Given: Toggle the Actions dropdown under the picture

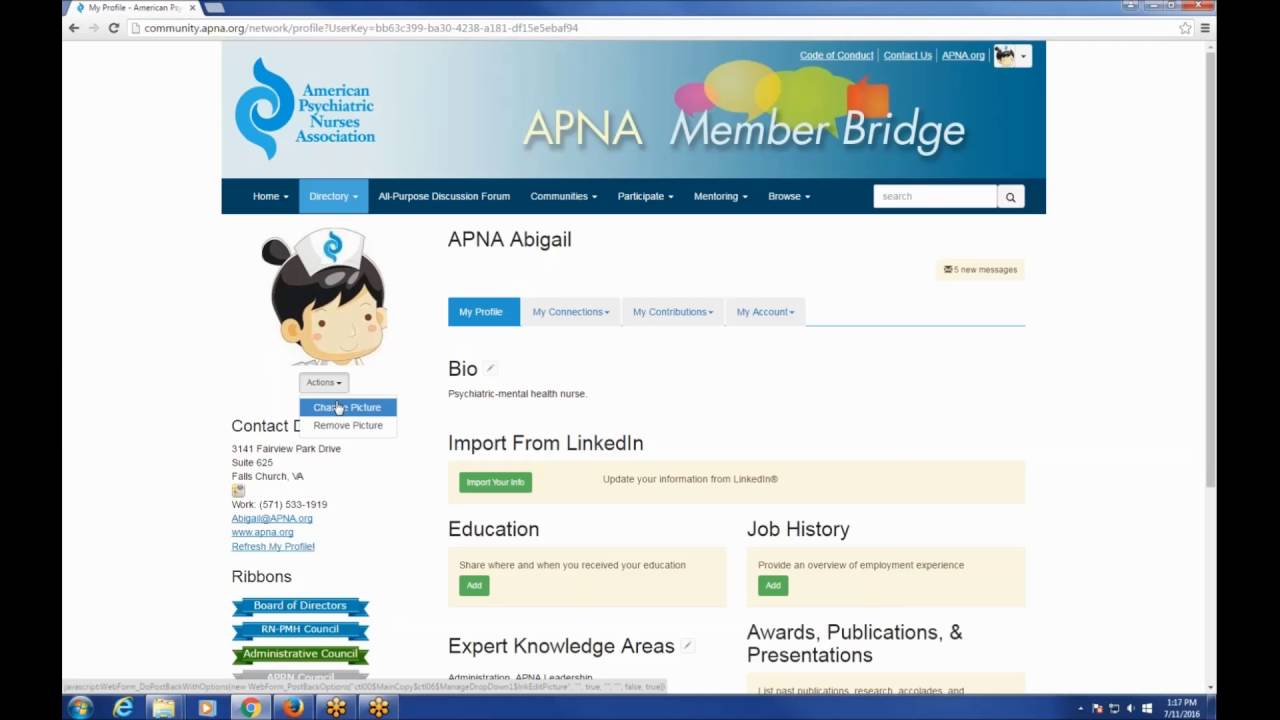Looking at the screenshot, I should pos(323,383).
